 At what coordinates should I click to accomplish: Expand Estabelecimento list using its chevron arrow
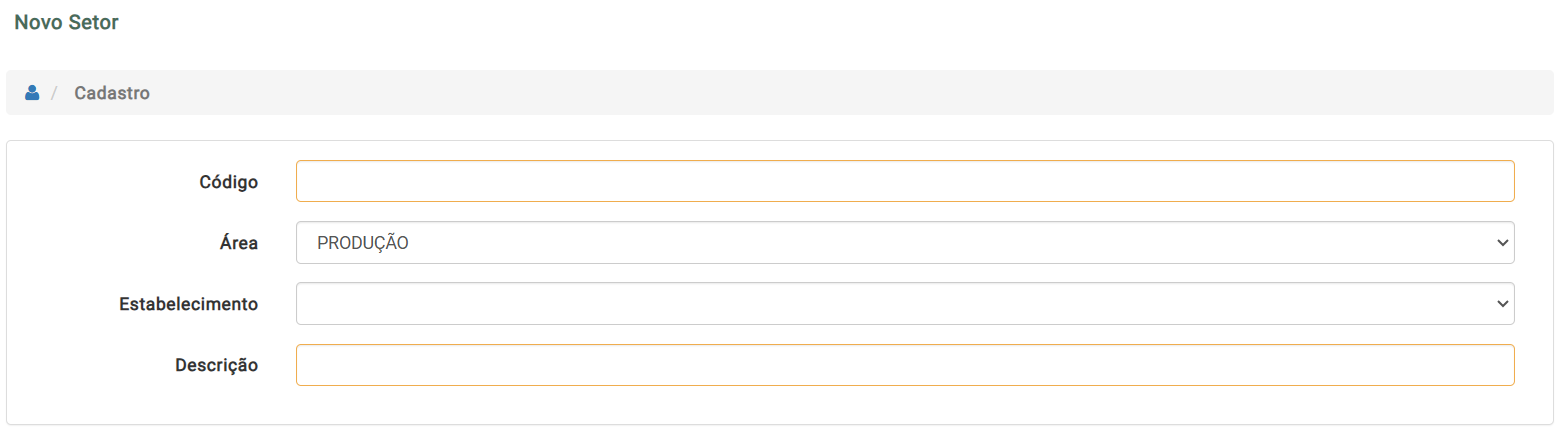1501,304
